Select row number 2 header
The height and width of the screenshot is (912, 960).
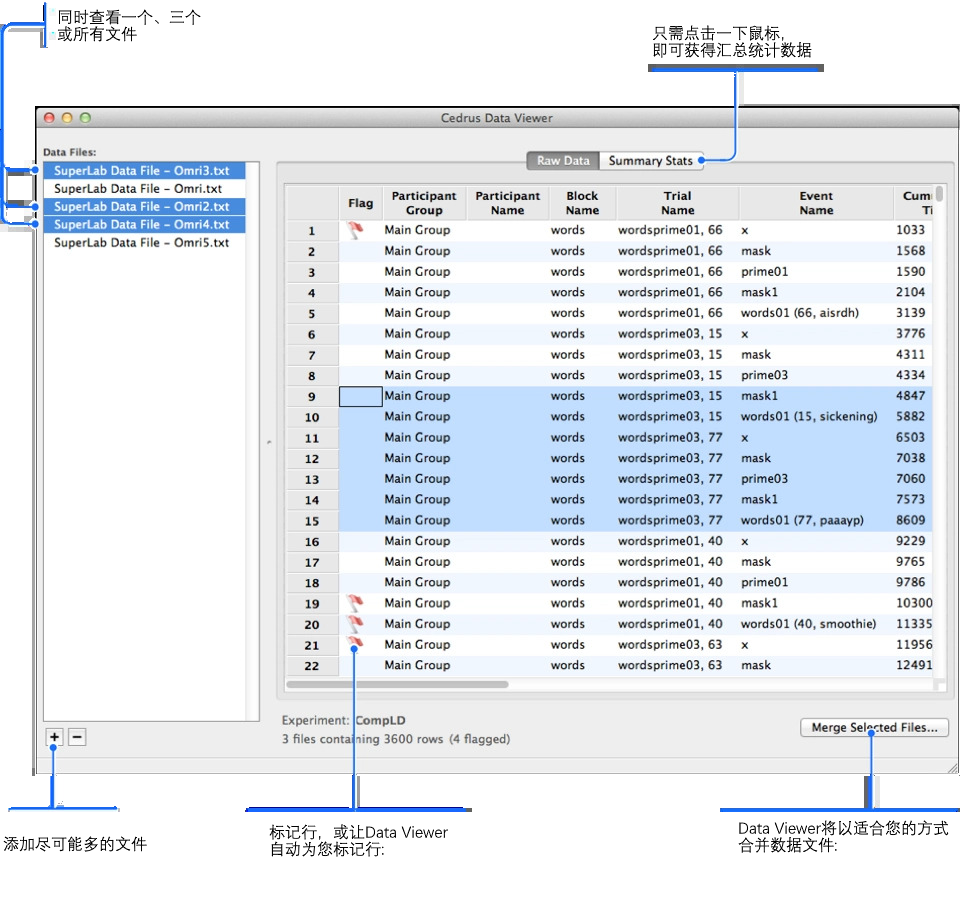point(312,252)
